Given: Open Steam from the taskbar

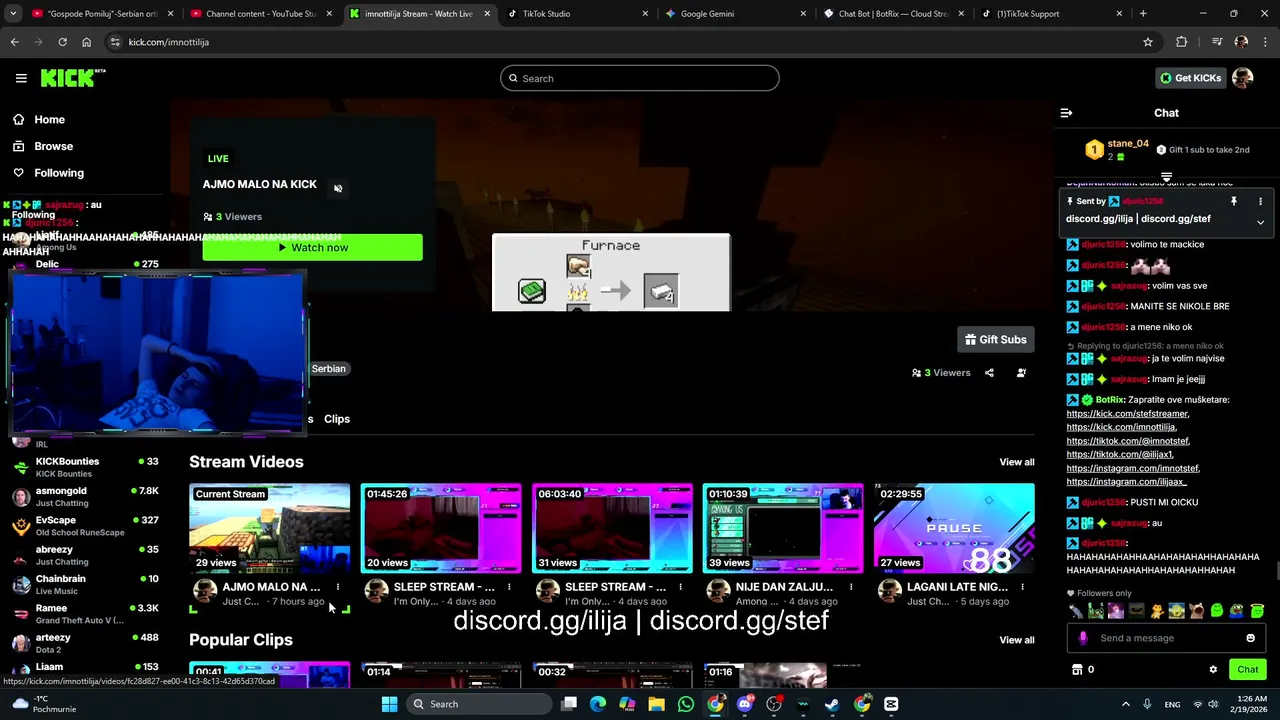Looking at the screenshot, I should (832, 704).
